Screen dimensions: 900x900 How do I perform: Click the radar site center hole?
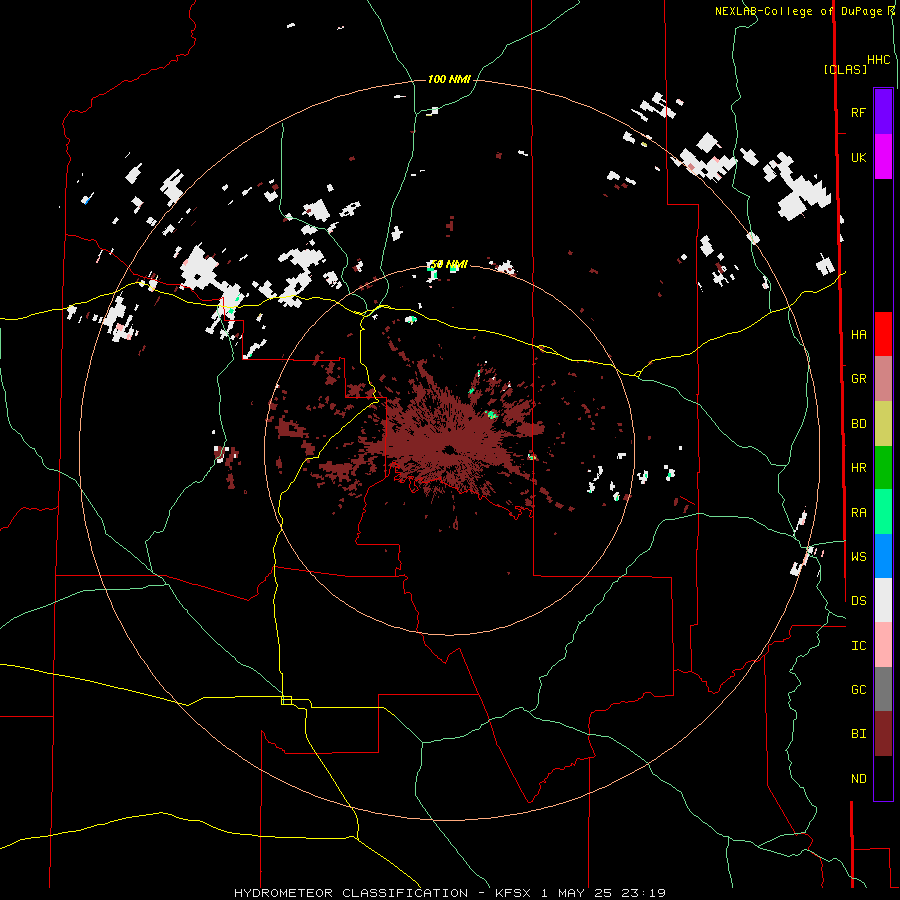coord(449,450)
